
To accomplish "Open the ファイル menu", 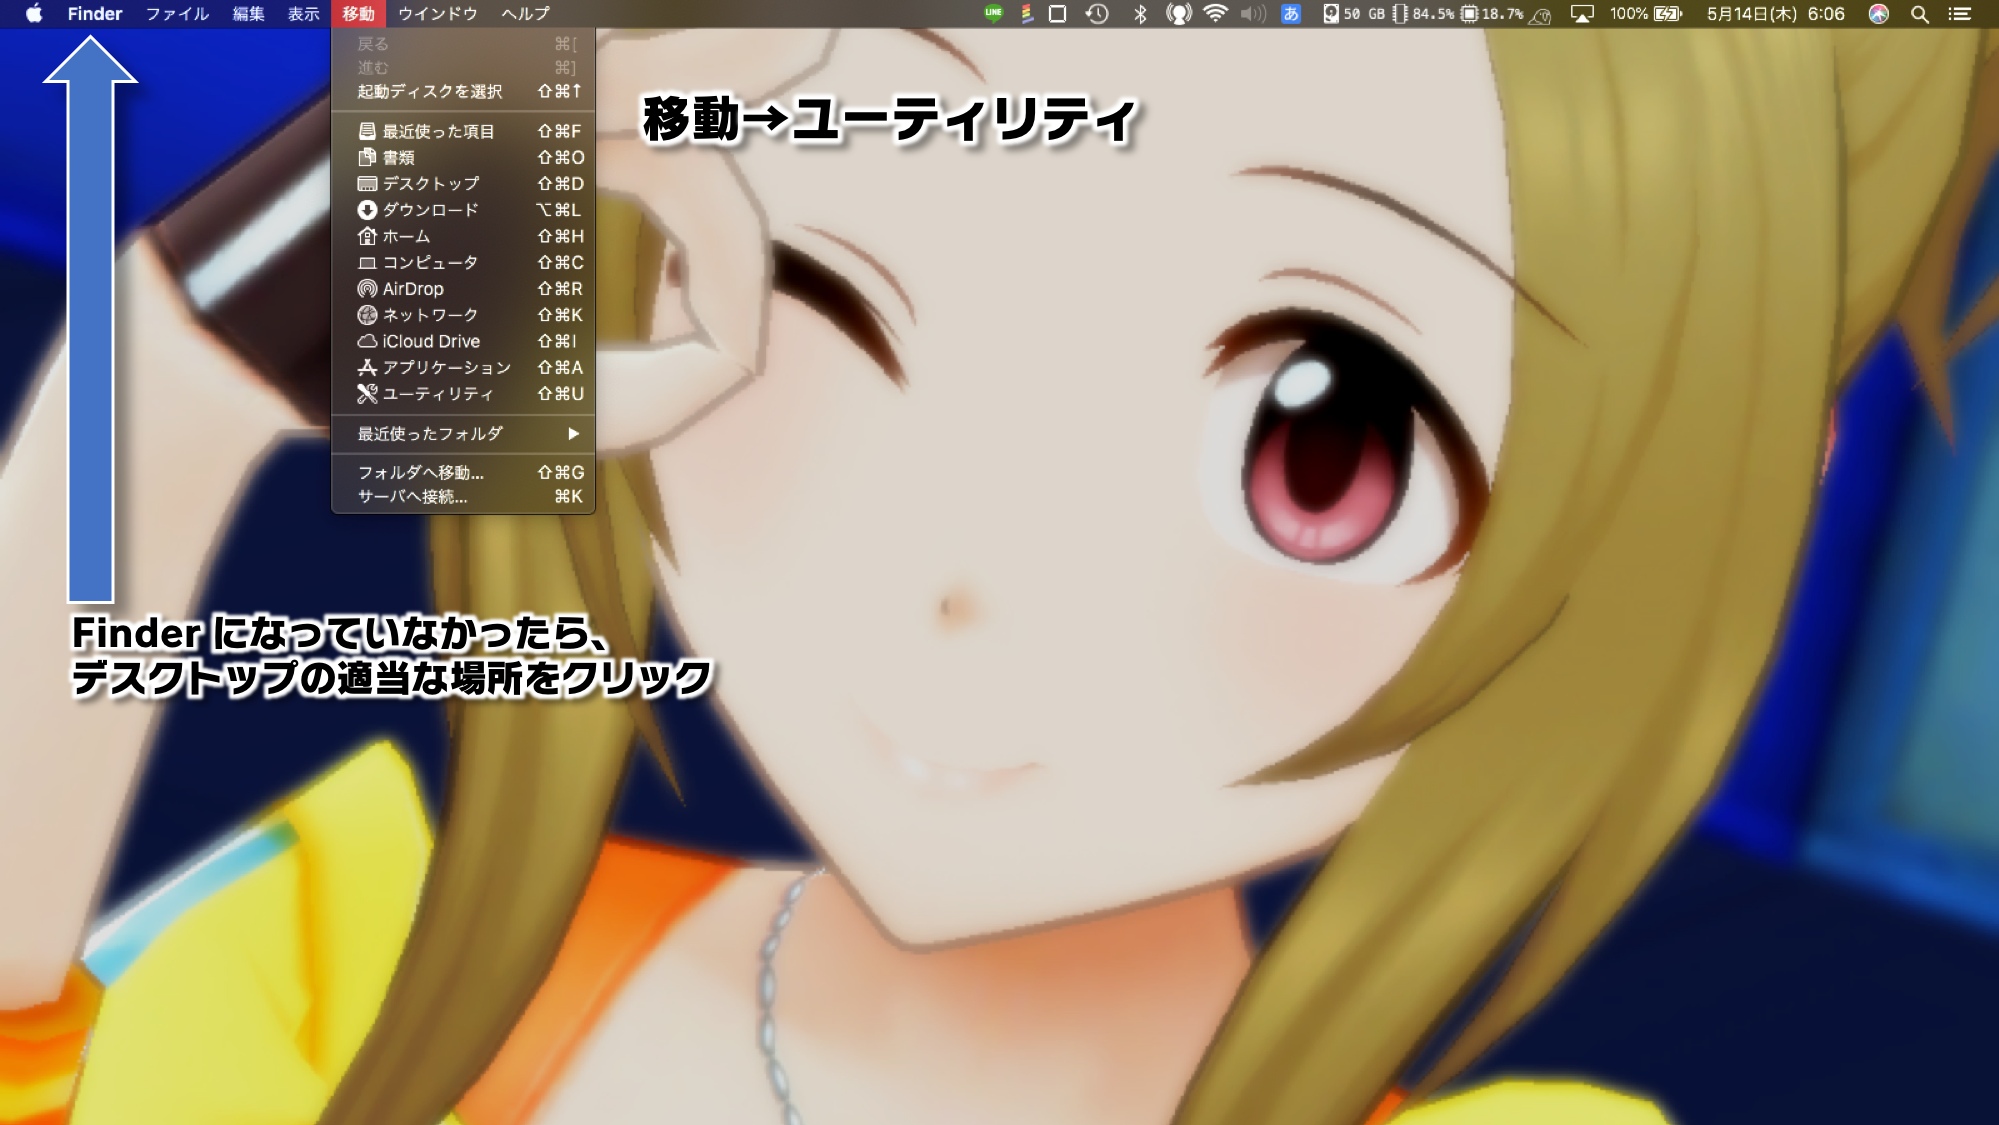I will tap(177, 14).
